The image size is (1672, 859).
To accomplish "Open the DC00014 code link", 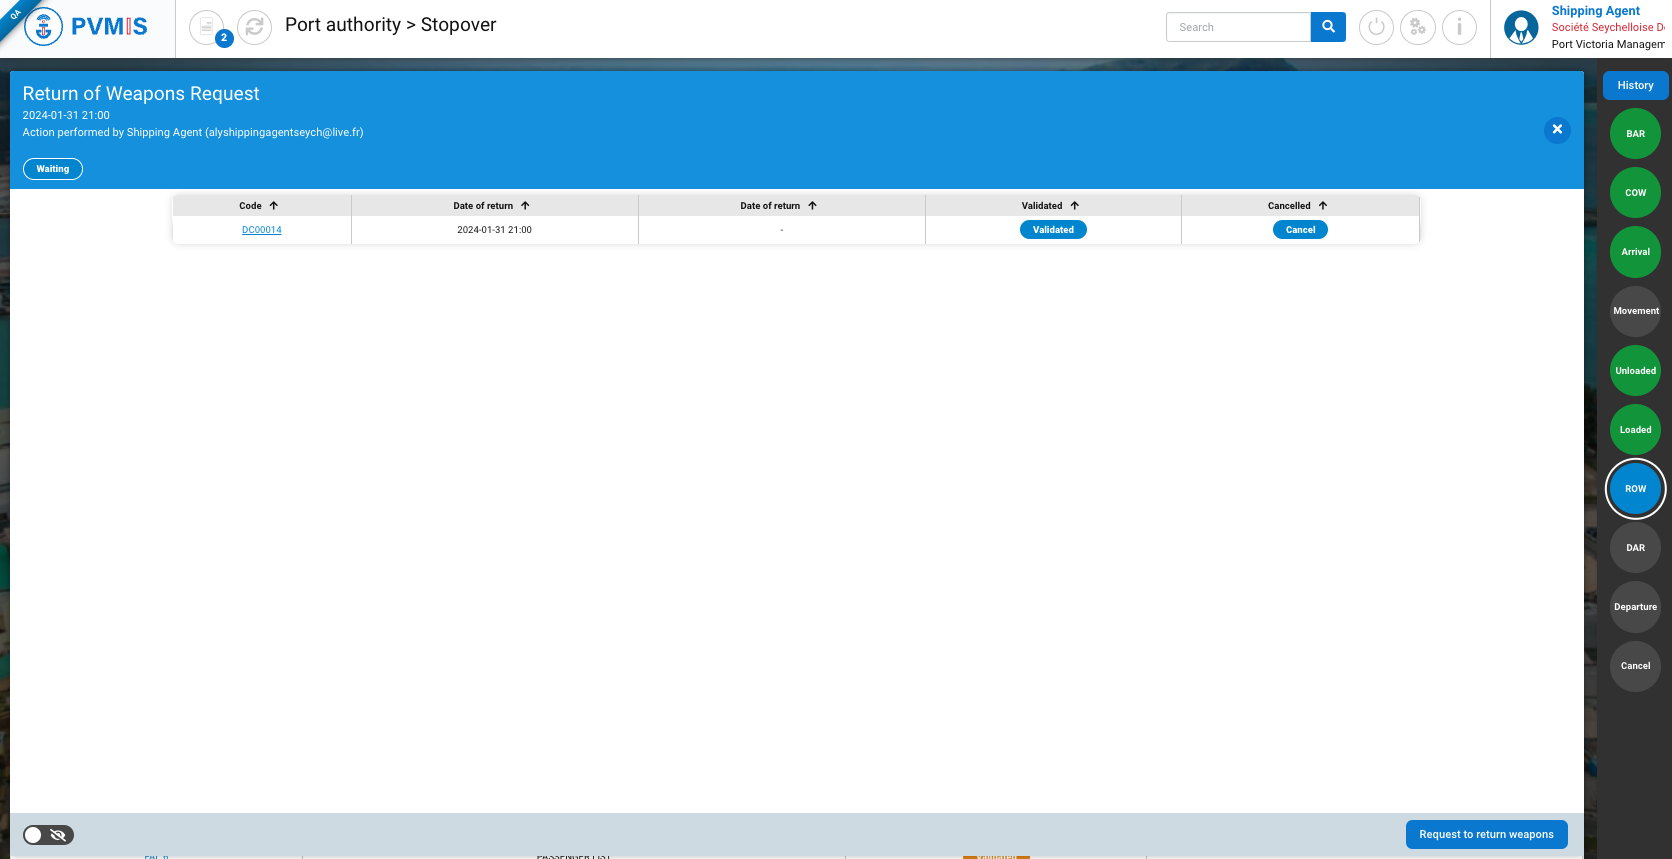I will pyautogui.click(x=262, y=230).
